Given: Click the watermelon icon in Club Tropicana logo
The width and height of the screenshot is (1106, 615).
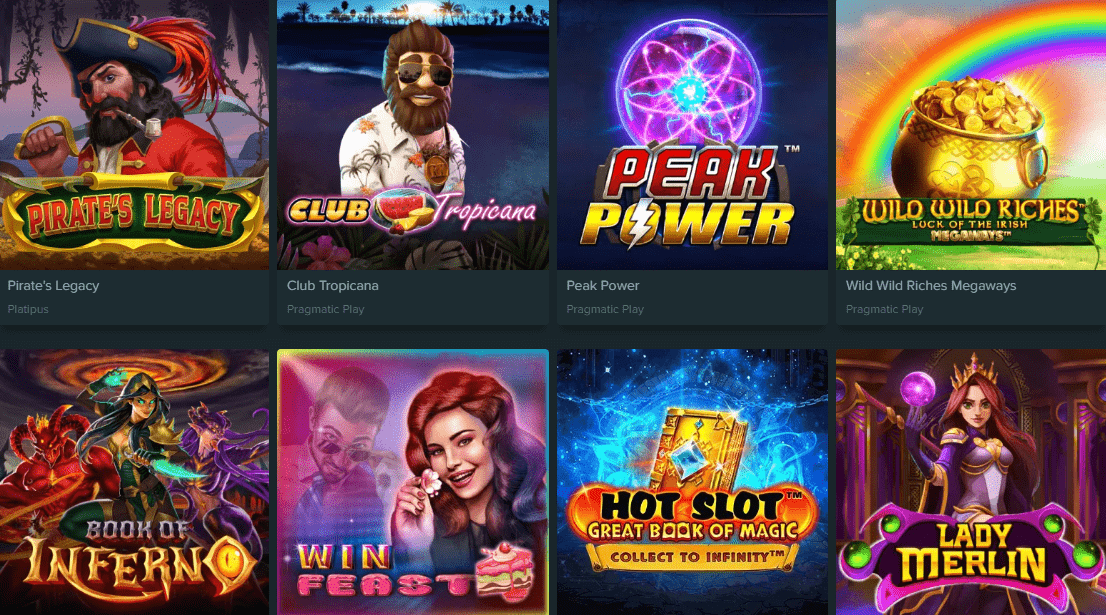Looking at the screenshot, I should (x=402, y=210).
